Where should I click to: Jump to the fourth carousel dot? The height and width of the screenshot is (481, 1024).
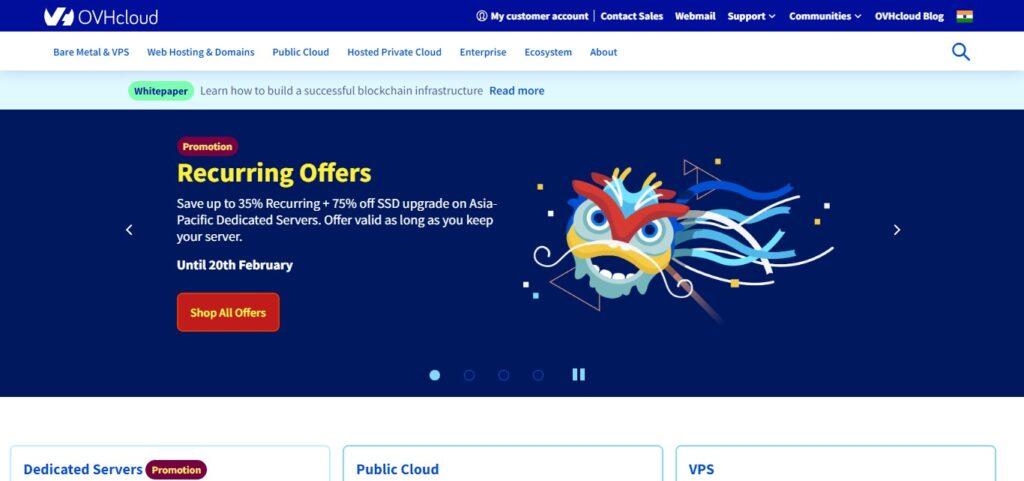tap(538, 375)
